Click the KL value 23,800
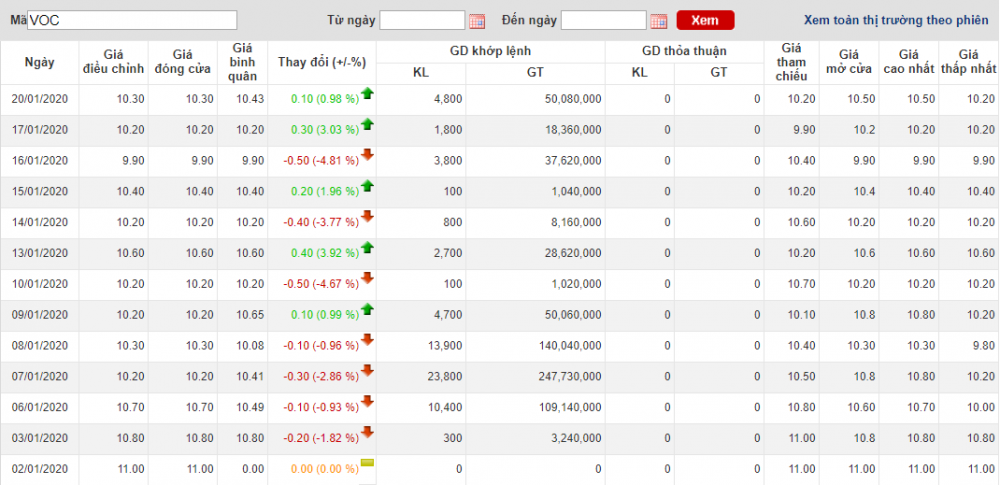The height and width of the screenshot is (485, 1000). click(x=445, y=377)
